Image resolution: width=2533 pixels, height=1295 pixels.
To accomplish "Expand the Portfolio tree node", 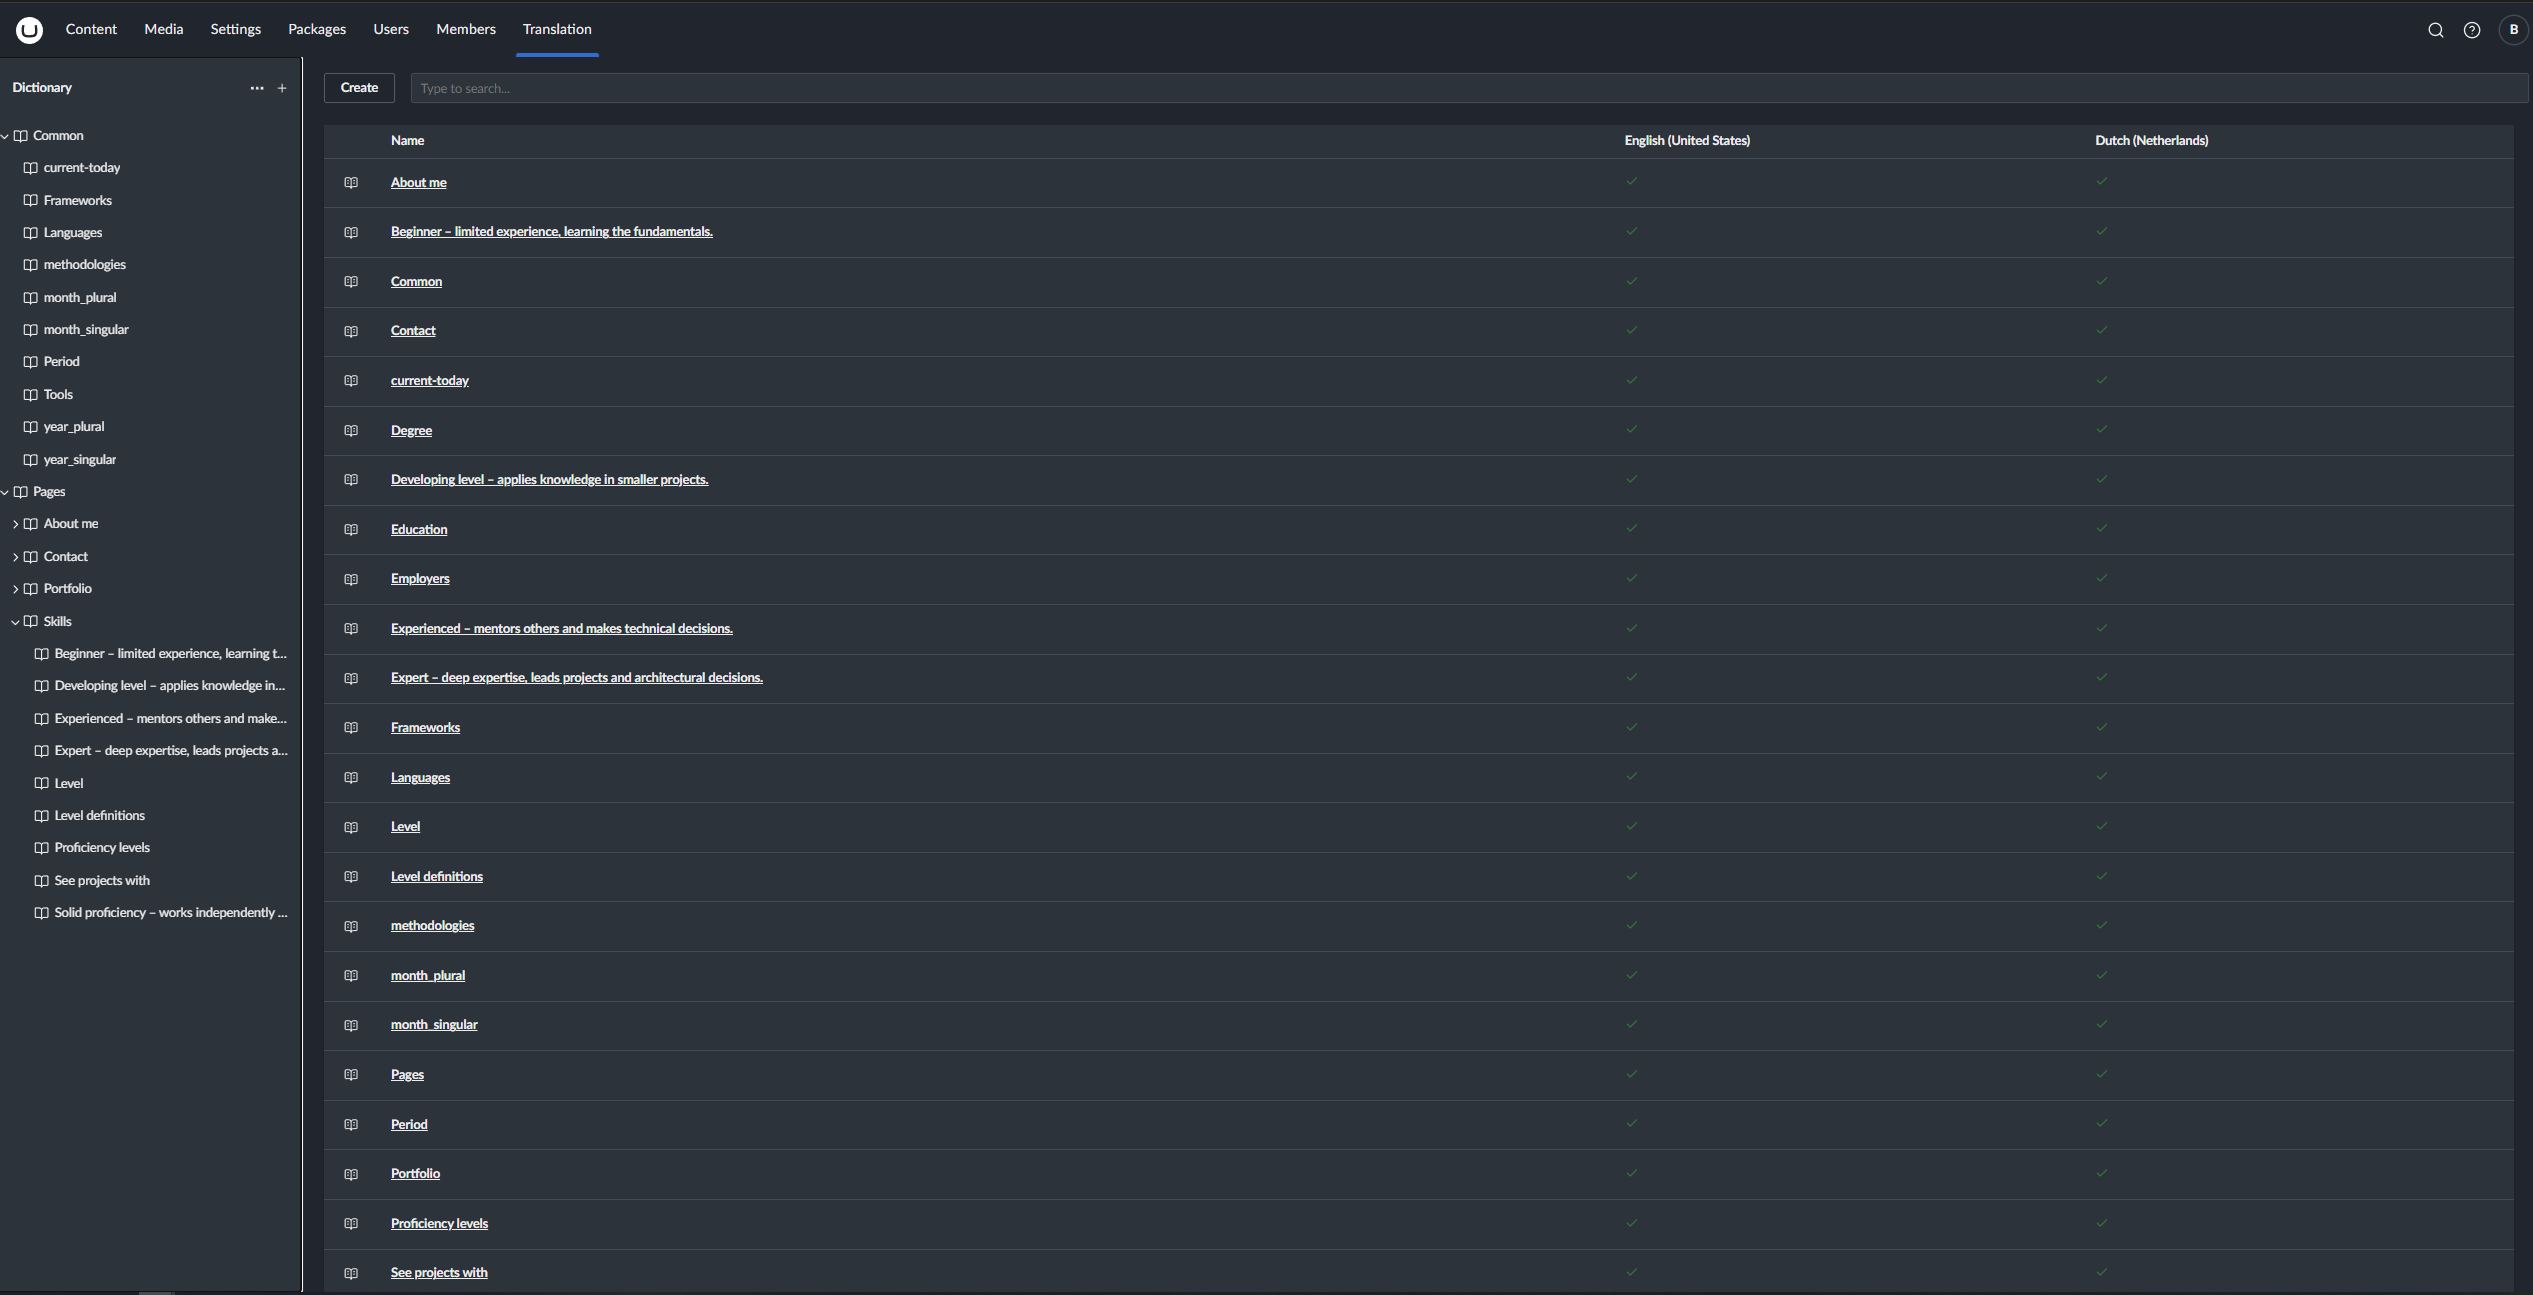I will 16,588.
